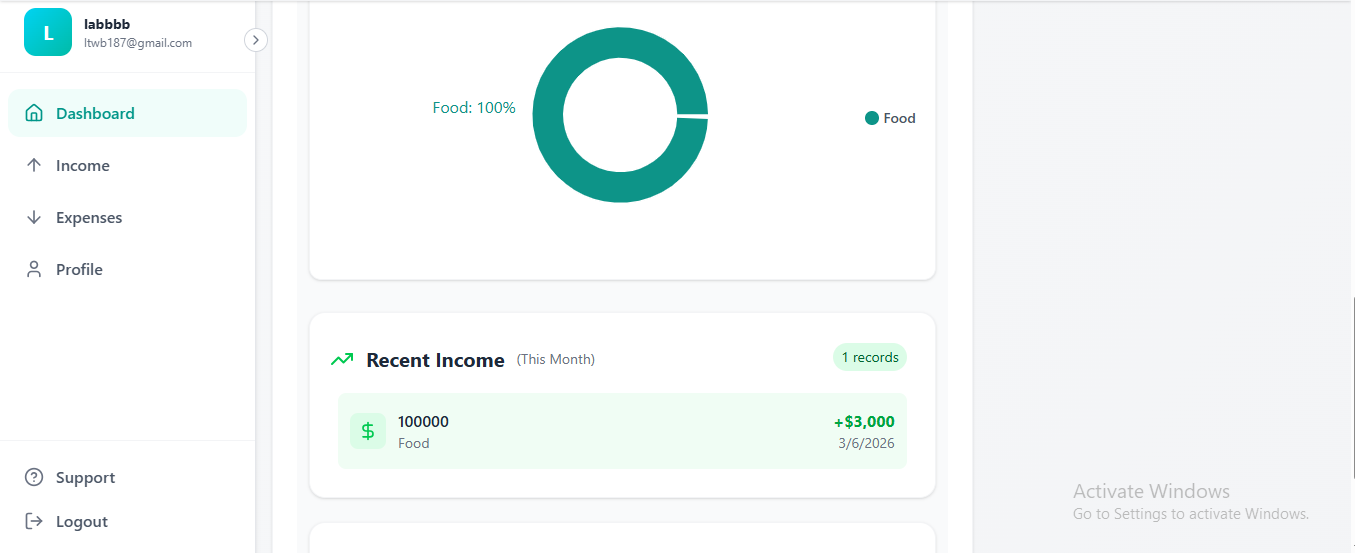Viewport: 1355px width, 553px height.
Task: Click the Support question-mark icon
Action: tap(34, 477)
